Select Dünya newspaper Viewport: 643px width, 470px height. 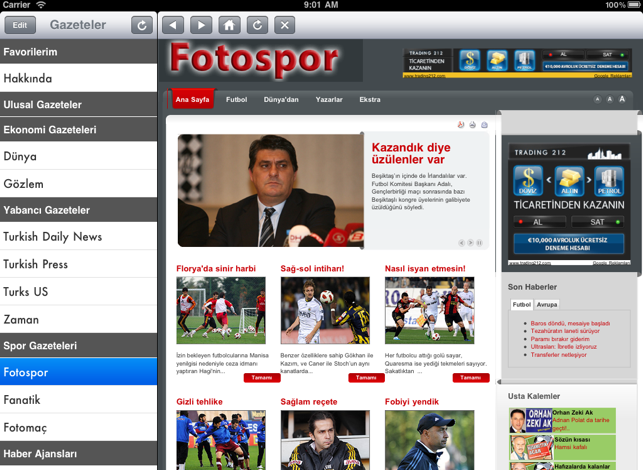coord(78,156)
